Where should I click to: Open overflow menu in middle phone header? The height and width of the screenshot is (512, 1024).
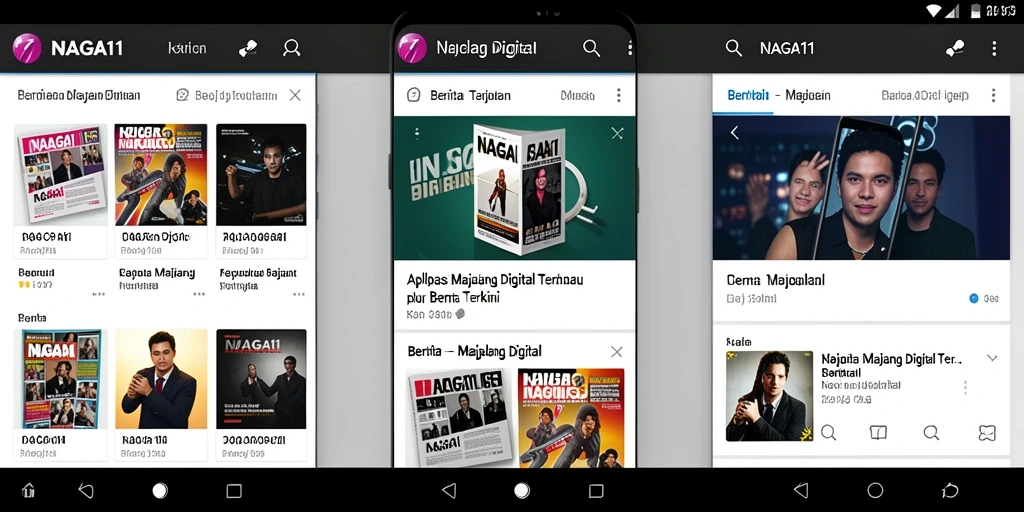pyautogui.click(x=630, y=48)
